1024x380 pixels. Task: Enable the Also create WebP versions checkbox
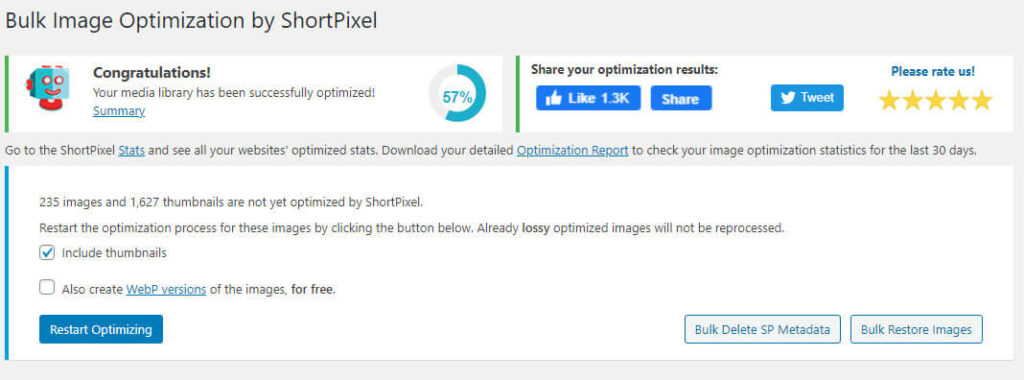coord(47,287)
